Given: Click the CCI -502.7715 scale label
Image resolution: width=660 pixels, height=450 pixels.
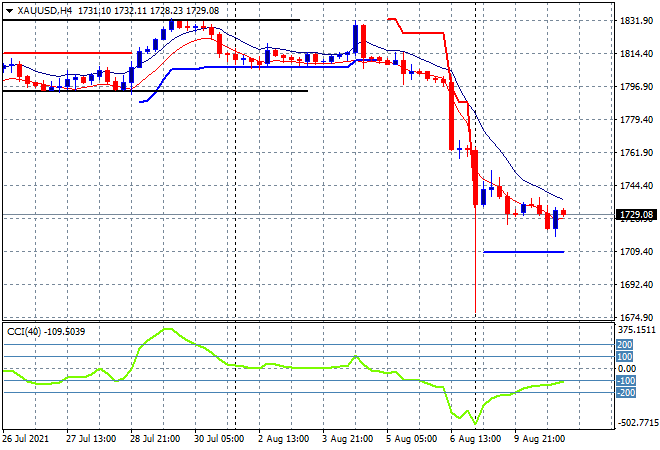Looking at the screenshot, I should pos(636,422).
